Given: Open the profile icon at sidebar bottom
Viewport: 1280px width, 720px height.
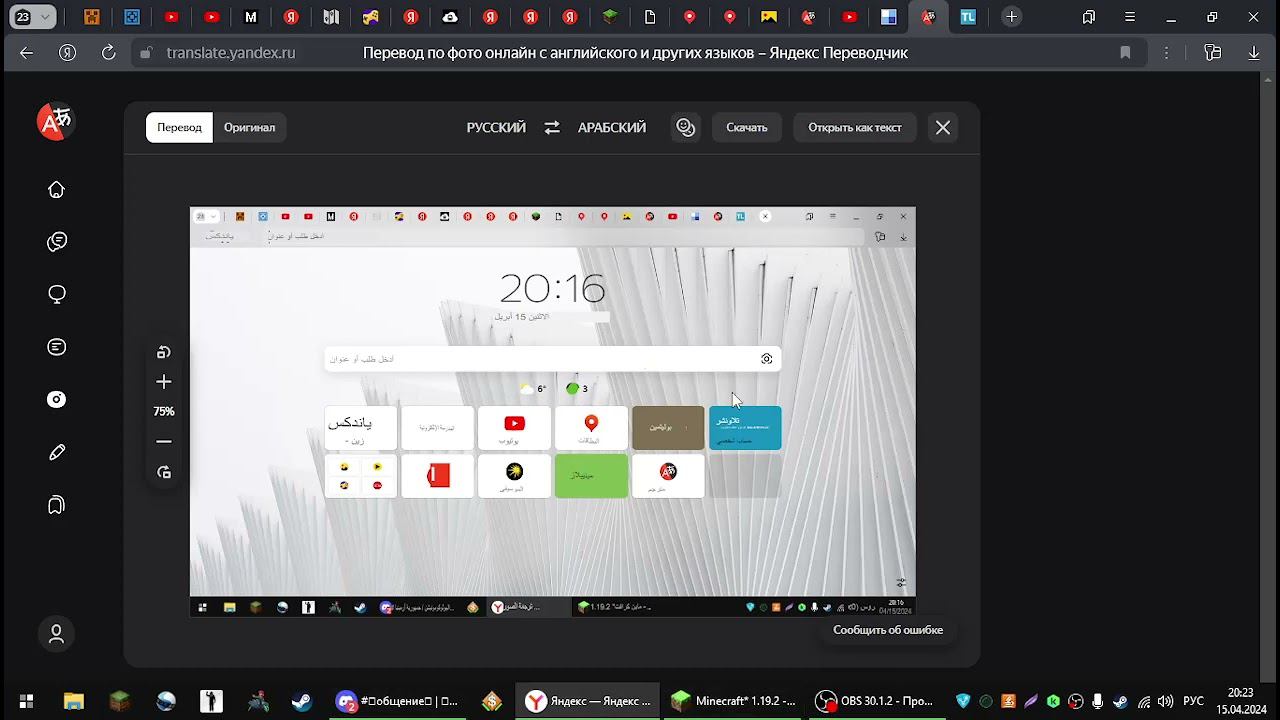Looking at the screenshot, I should tap(56, 634).
